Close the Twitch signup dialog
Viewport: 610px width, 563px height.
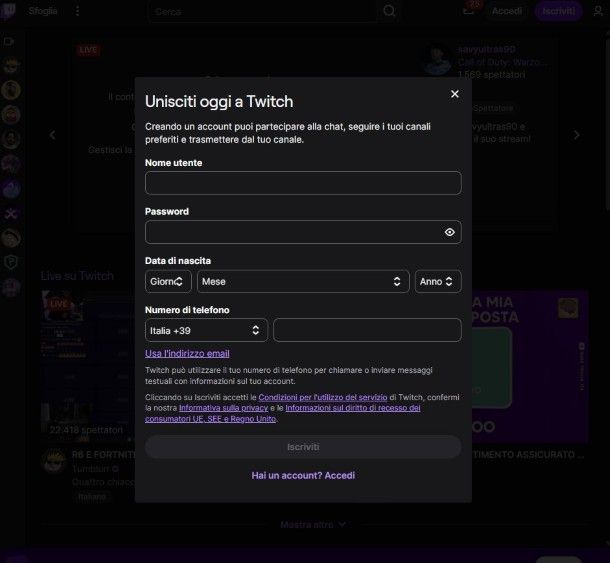point(455,94)
